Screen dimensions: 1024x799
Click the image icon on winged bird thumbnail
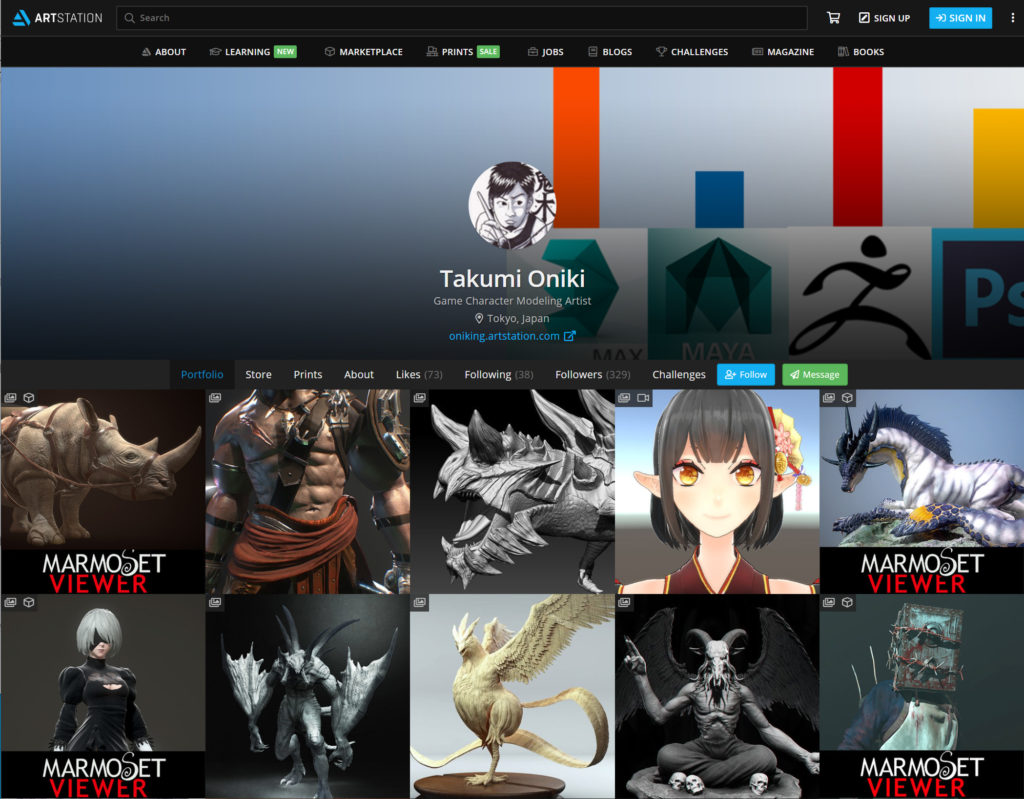click(420, 602)
